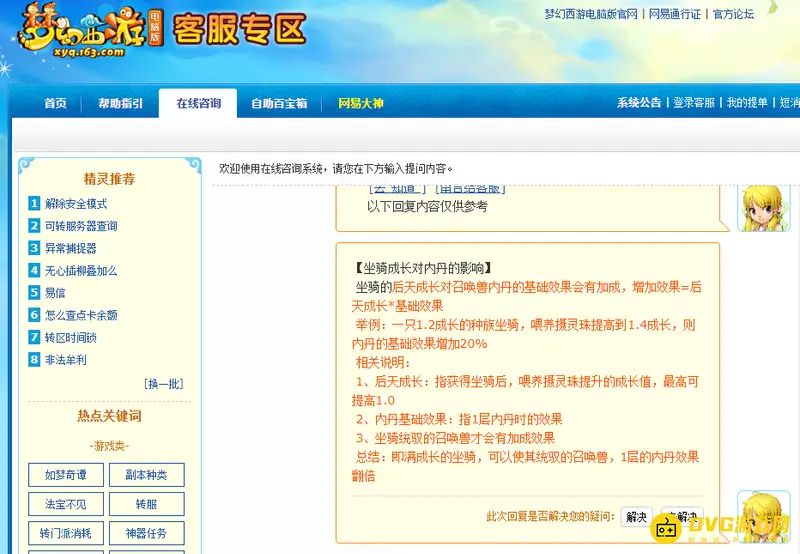Click 登录客服 link
Viewport: 800px width, 554px height.
point(694,103)
